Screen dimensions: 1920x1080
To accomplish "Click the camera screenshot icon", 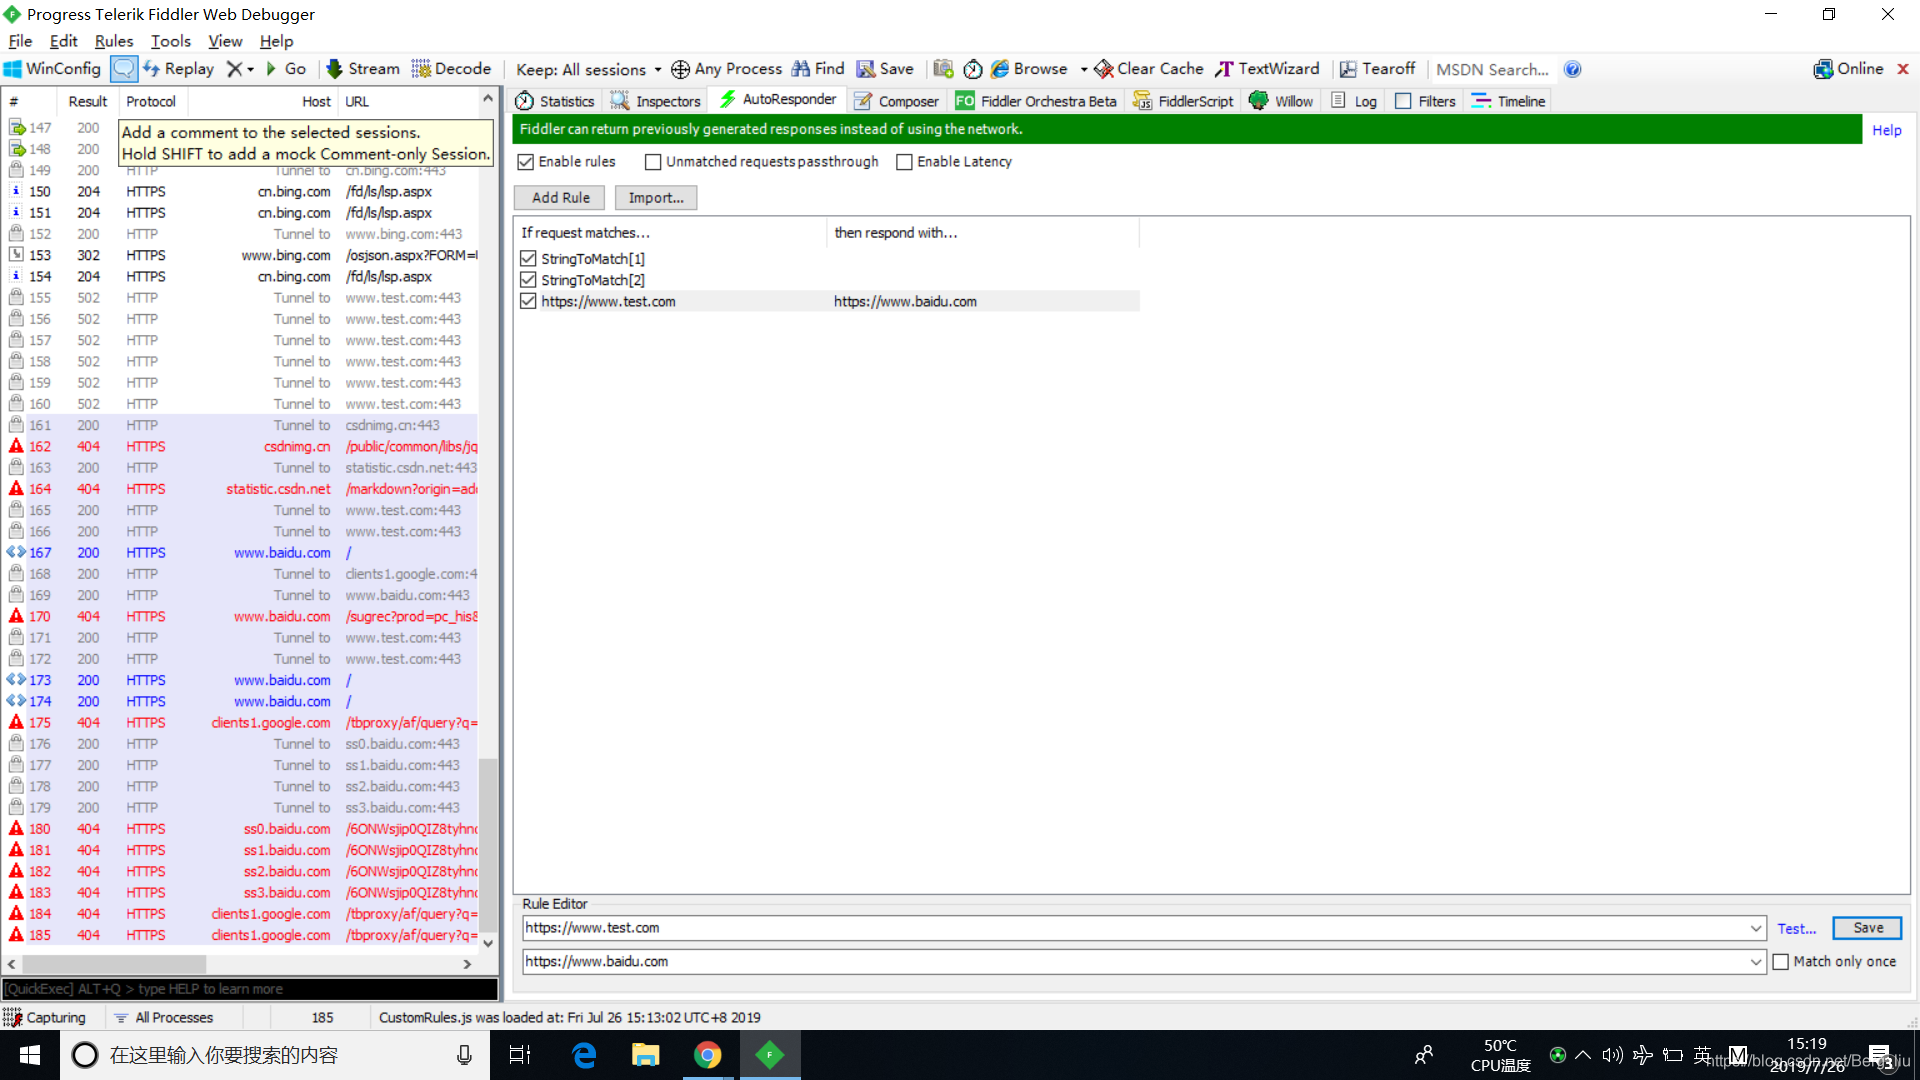I will click(942, 69).
